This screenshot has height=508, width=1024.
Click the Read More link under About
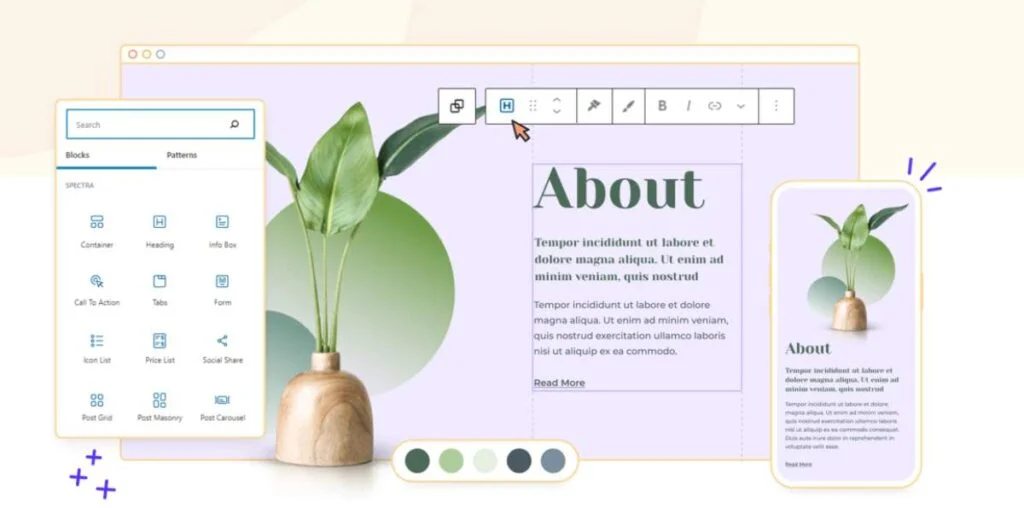559,383
